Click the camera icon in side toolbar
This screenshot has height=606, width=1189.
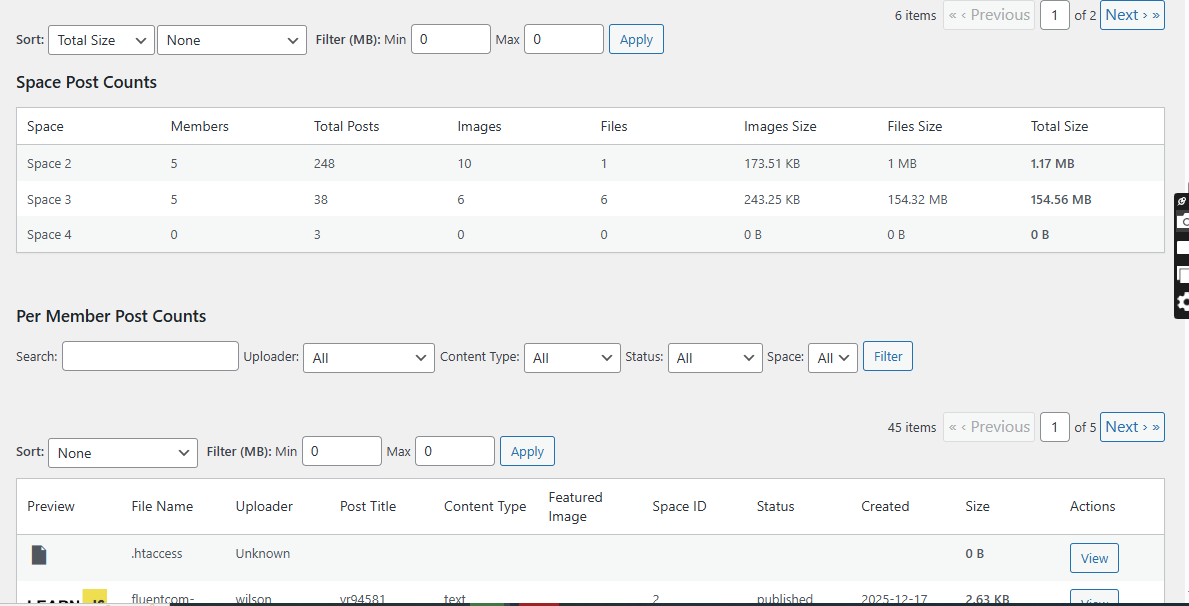coord(1183,221)
